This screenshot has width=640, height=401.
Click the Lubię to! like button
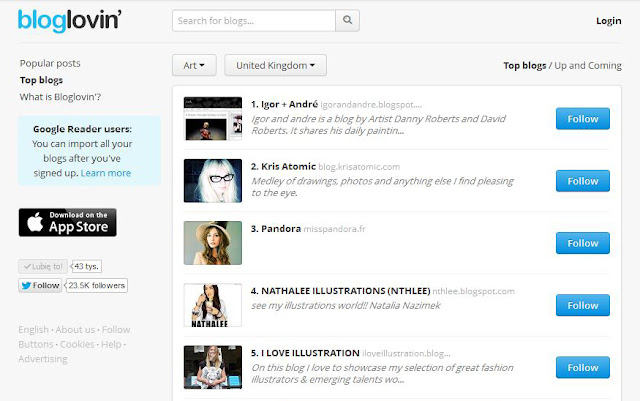[43, 266]
